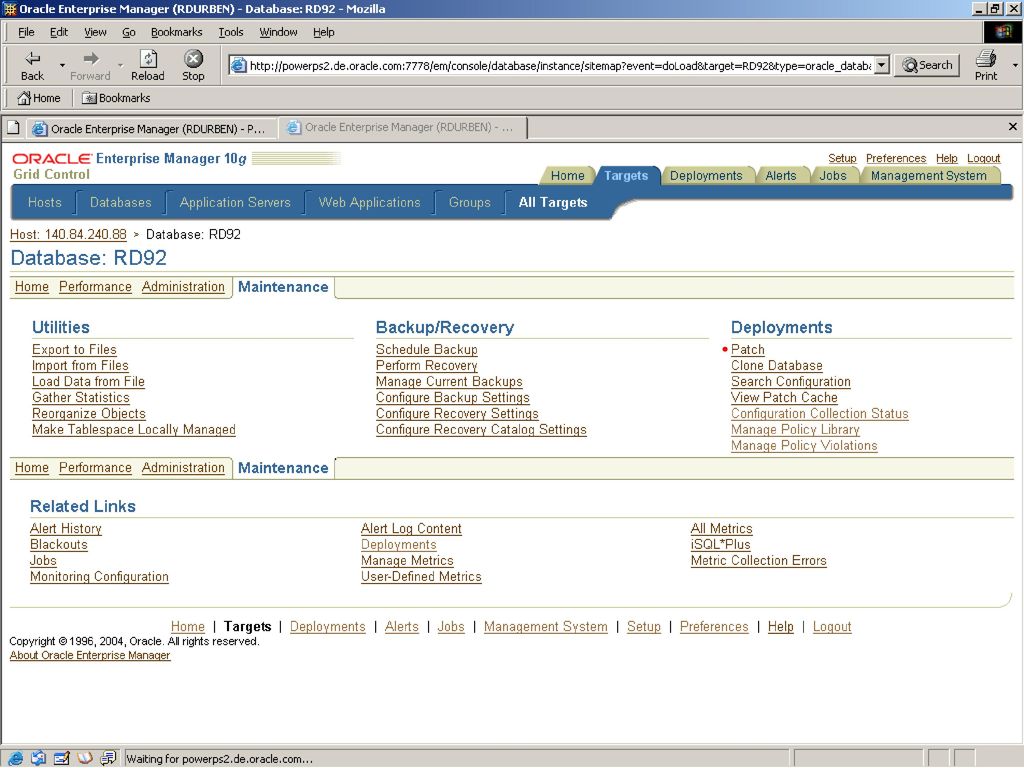
Task: Click the About Oracle Enterprise Manager link
Action: point(90,655)
